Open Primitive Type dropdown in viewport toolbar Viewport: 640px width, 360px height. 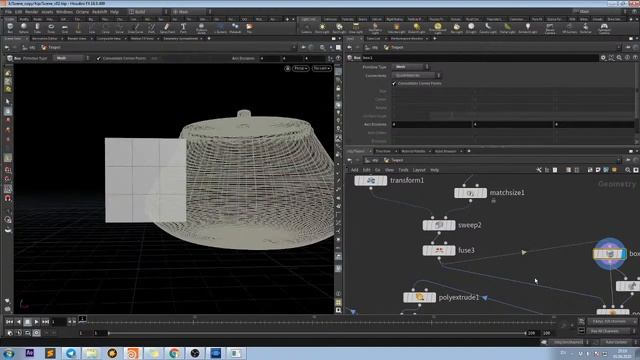(x=72, y=58)
